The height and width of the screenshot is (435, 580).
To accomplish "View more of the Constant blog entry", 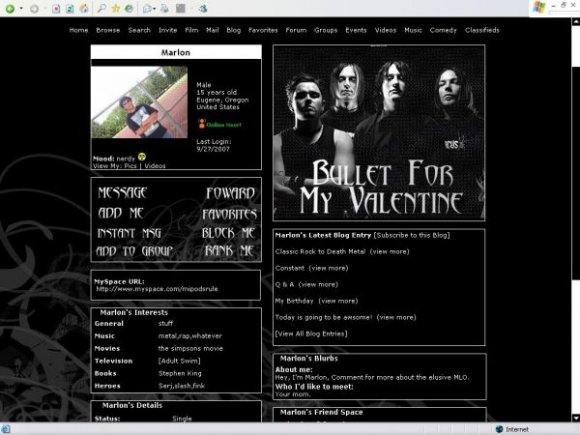I will pos(328,268).
